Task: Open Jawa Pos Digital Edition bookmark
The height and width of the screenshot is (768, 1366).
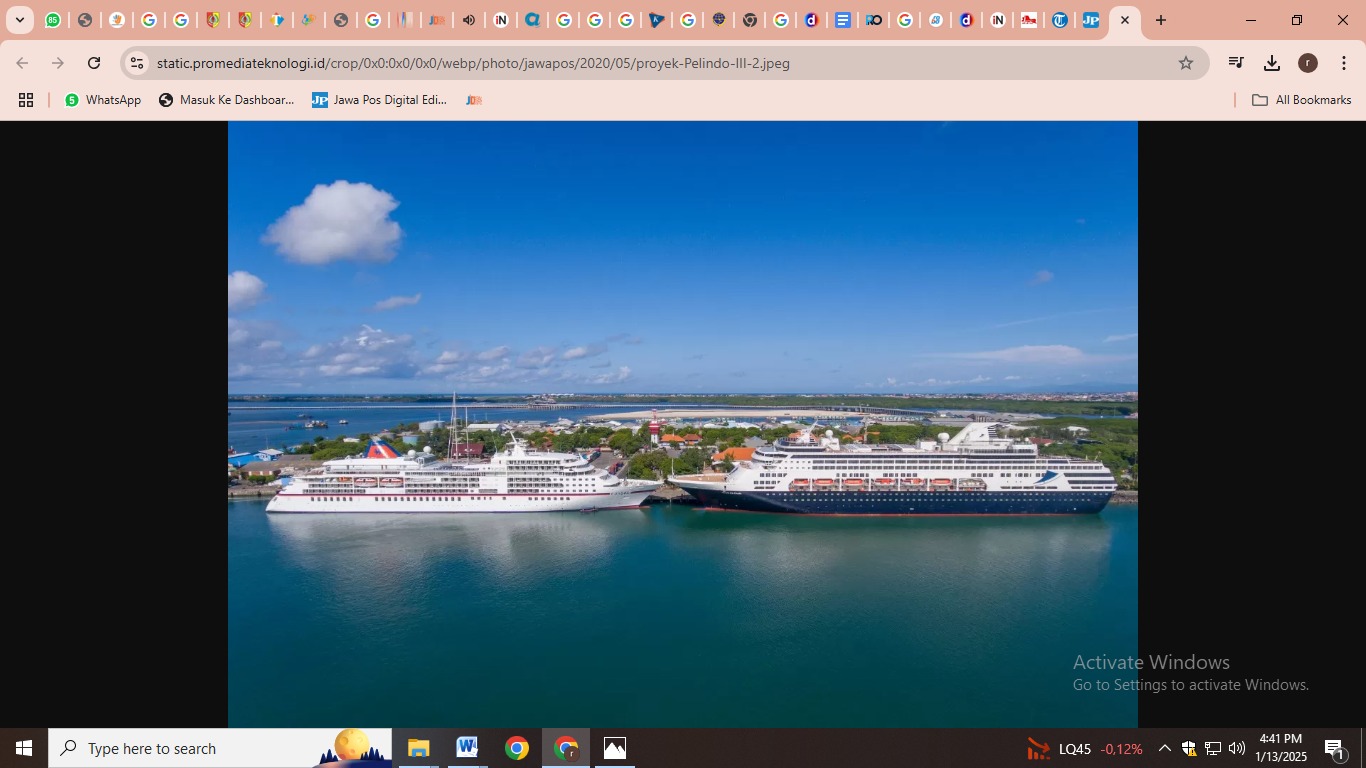Action: (380, 100)
